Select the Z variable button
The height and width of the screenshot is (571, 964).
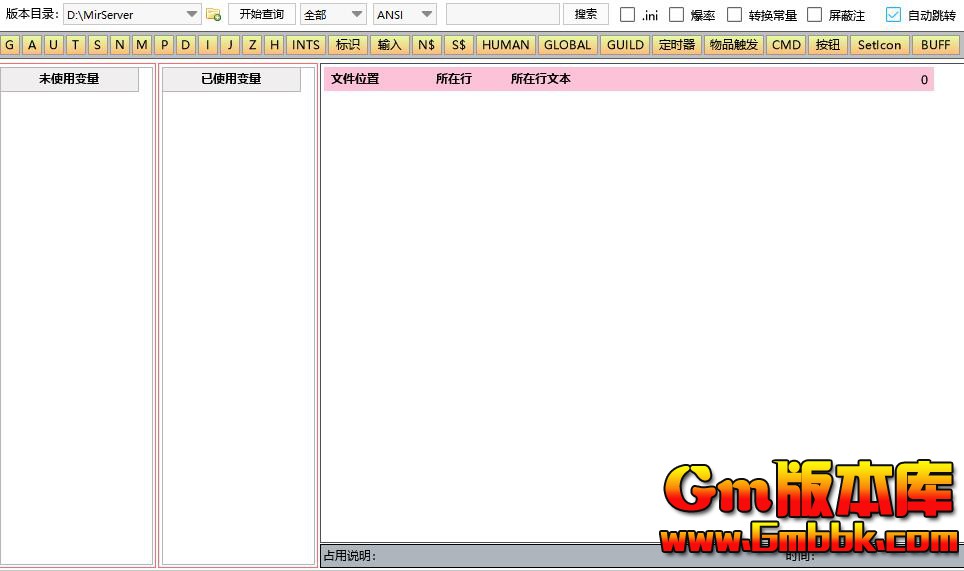coord(252,45)
